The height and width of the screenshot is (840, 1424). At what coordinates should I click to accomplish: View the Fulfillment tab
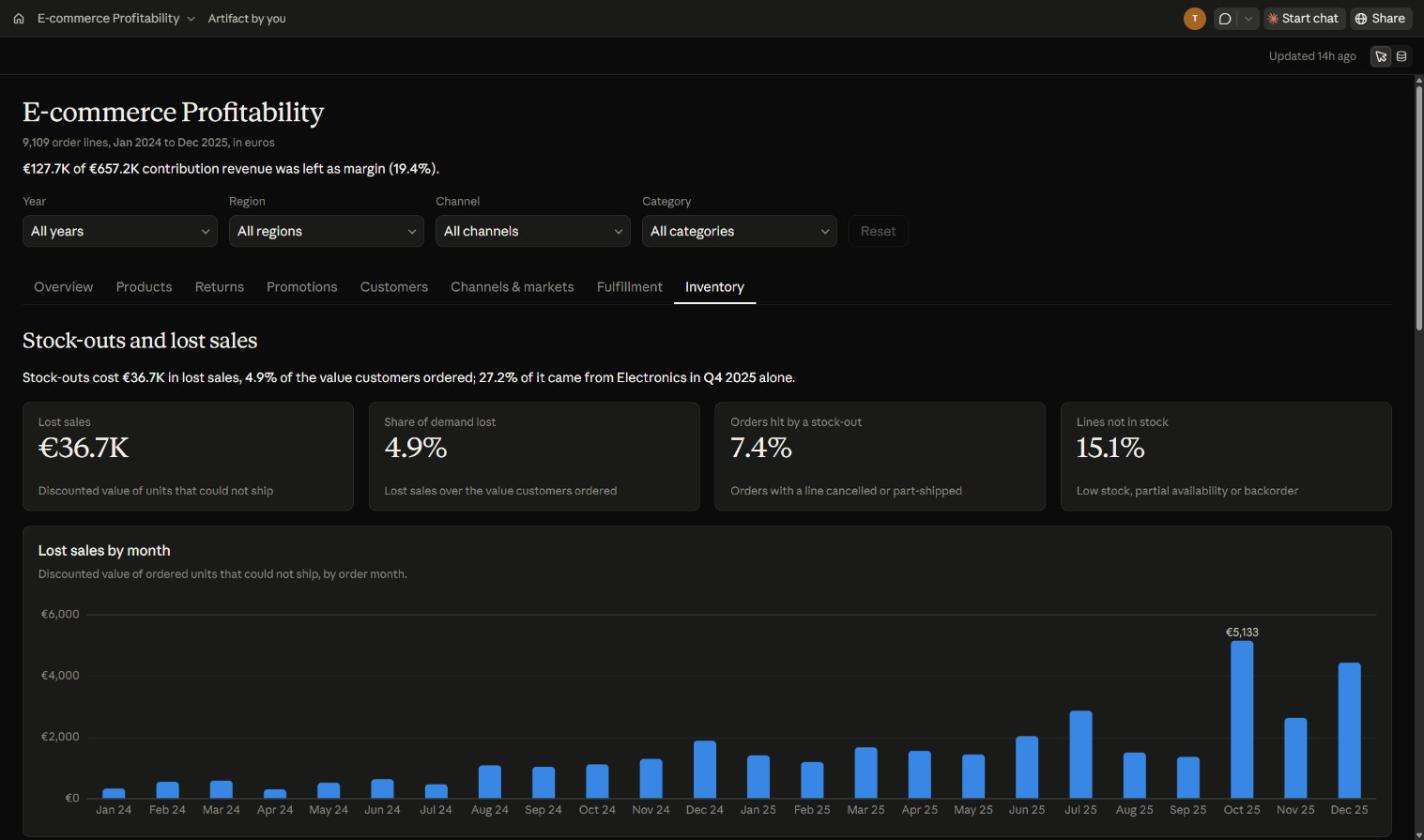tap(629, 287)
